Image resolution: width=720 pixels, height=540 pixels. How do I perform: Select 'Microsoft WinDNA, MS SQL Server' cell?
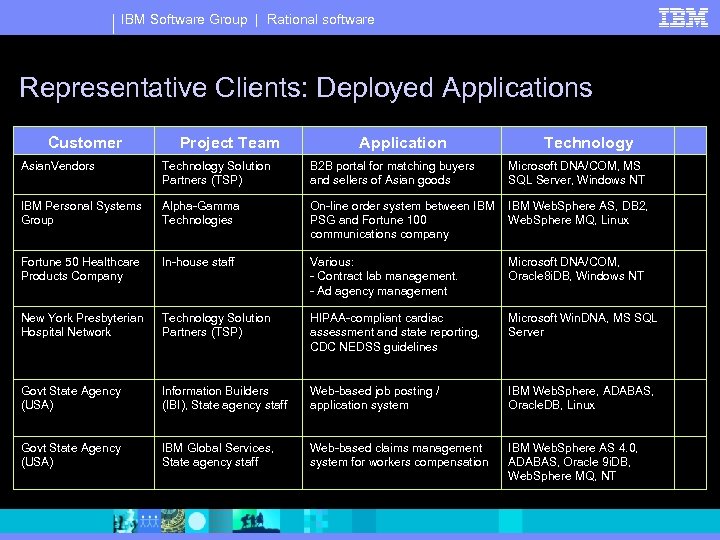coord(588,343)
